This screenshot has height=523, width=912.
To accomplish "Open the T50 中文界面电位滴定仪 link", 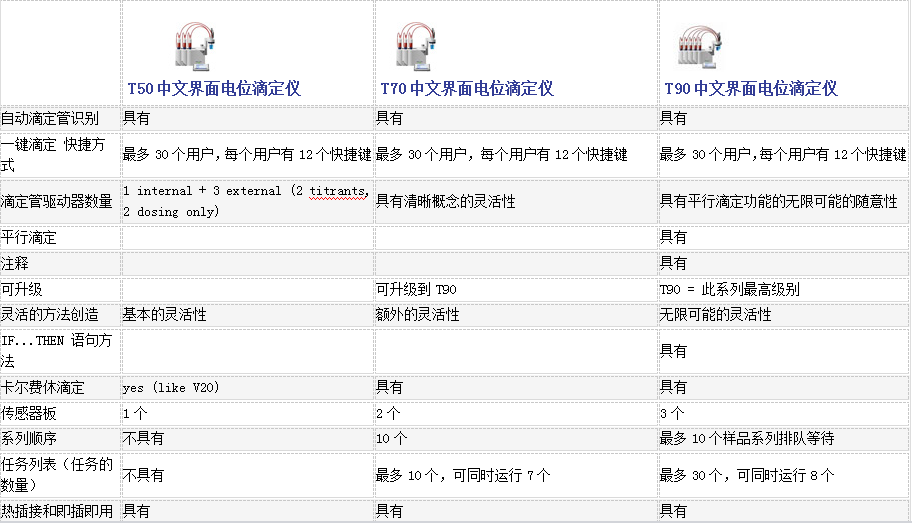I will pyautogui.click(x=214, y=89).
